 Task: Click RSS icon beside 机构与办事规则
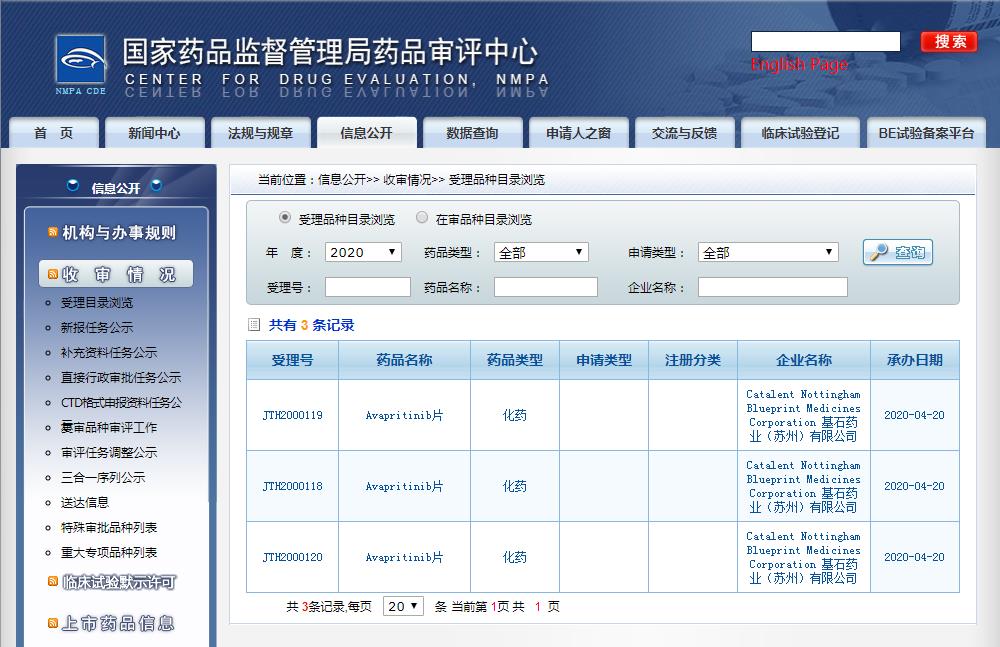point(53,233)
